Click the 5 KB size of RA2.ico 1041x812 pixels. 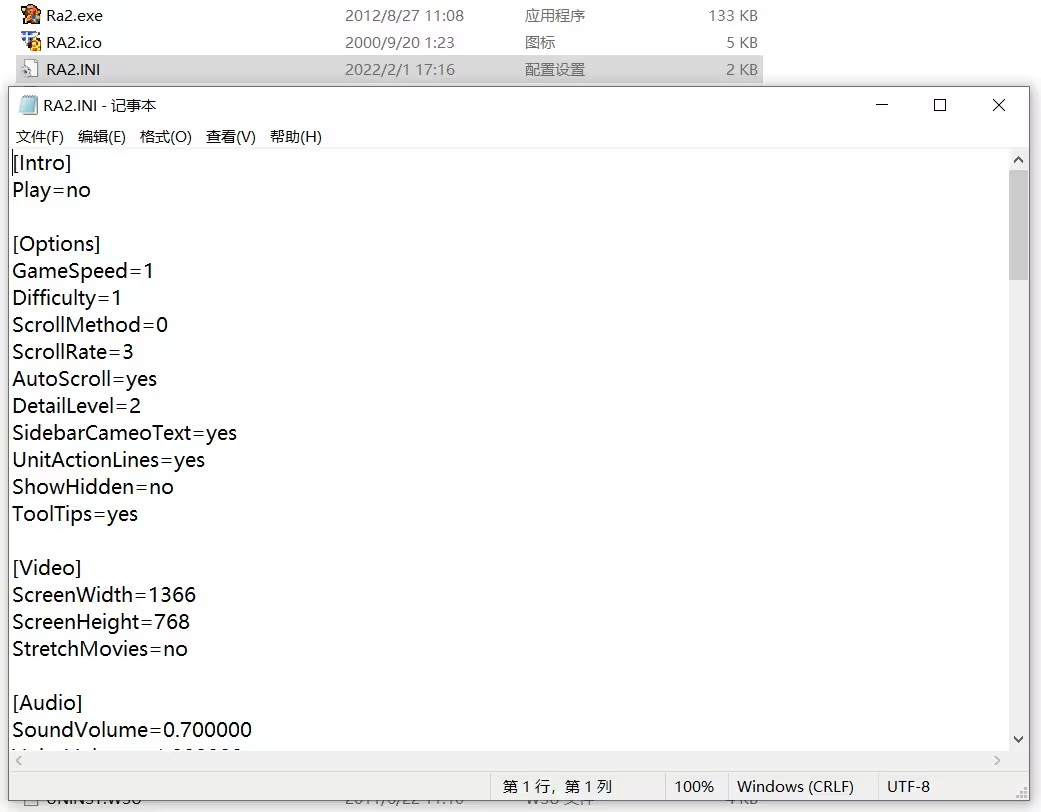tap(742, 42)
